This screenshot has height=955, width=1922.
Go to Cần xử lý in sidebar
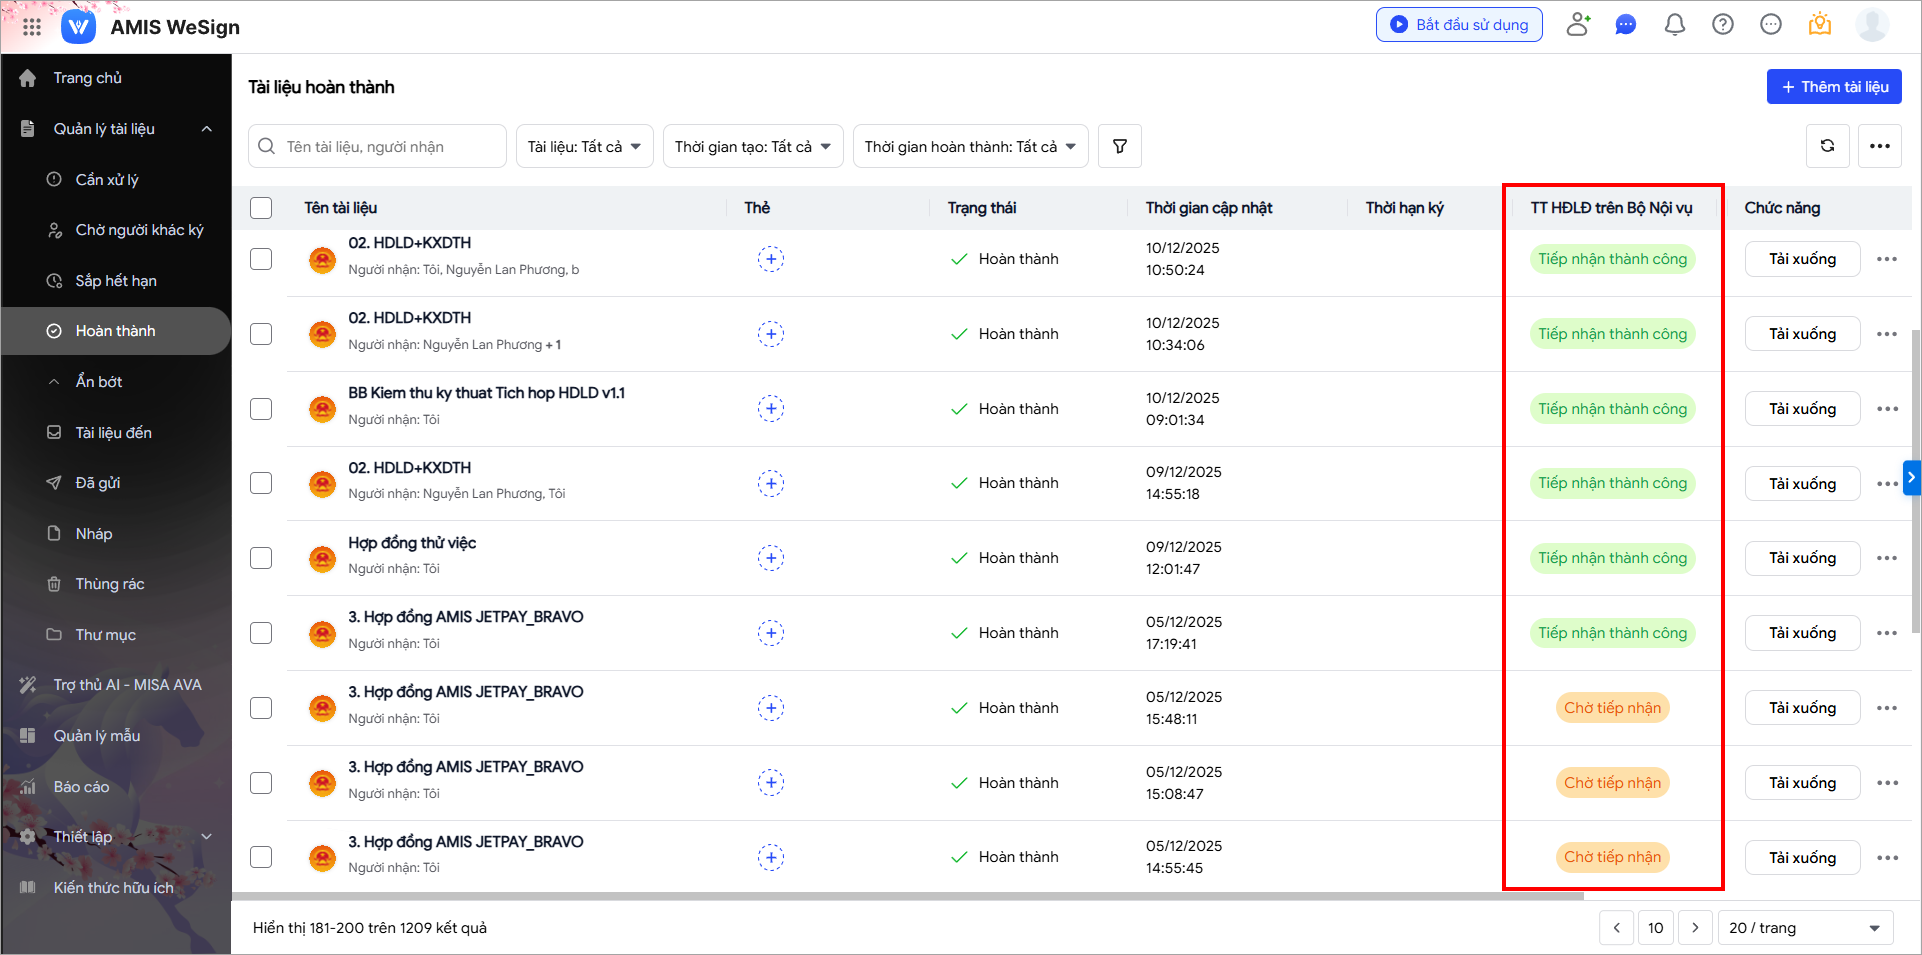(x=107, y=180)
